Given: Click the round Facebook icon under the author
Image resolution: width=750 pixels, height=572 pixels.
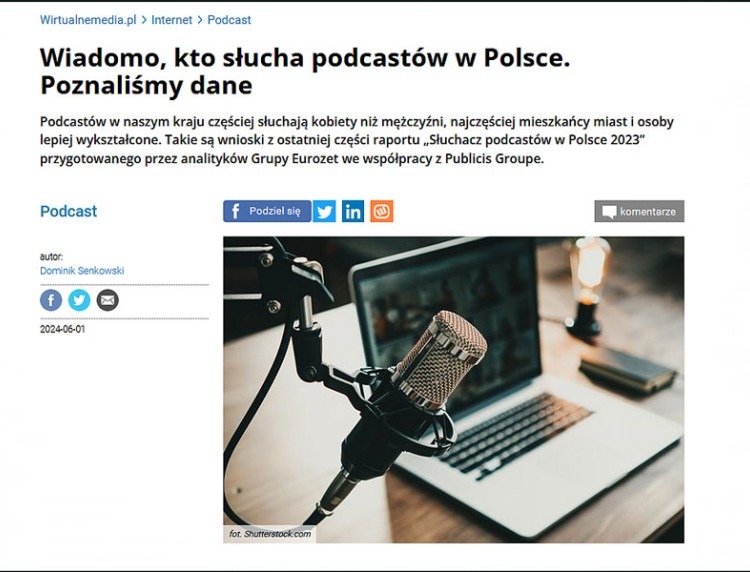Looking at the screenshot, I should (x=51, y=300).
